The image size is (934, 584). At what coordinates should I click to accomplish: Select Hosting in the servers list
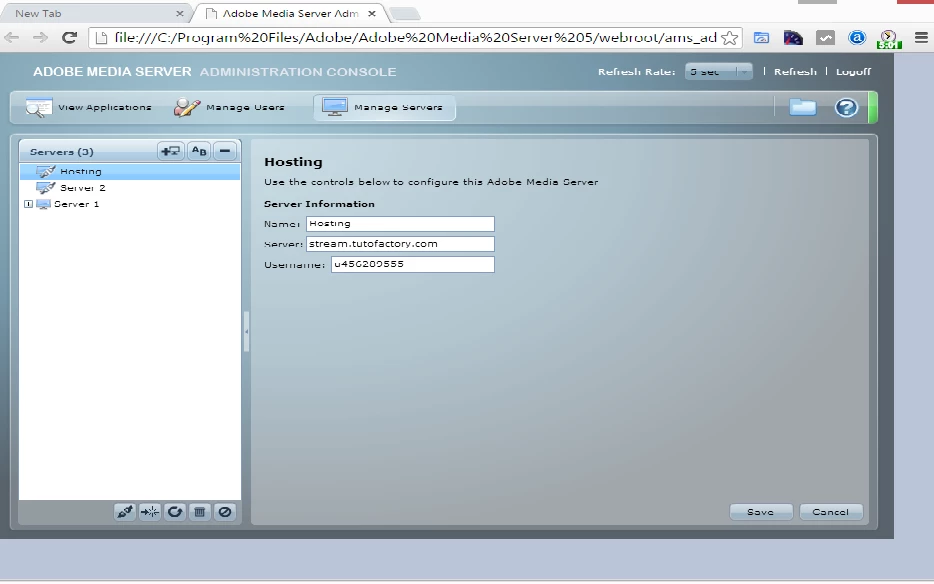[130, 172]
